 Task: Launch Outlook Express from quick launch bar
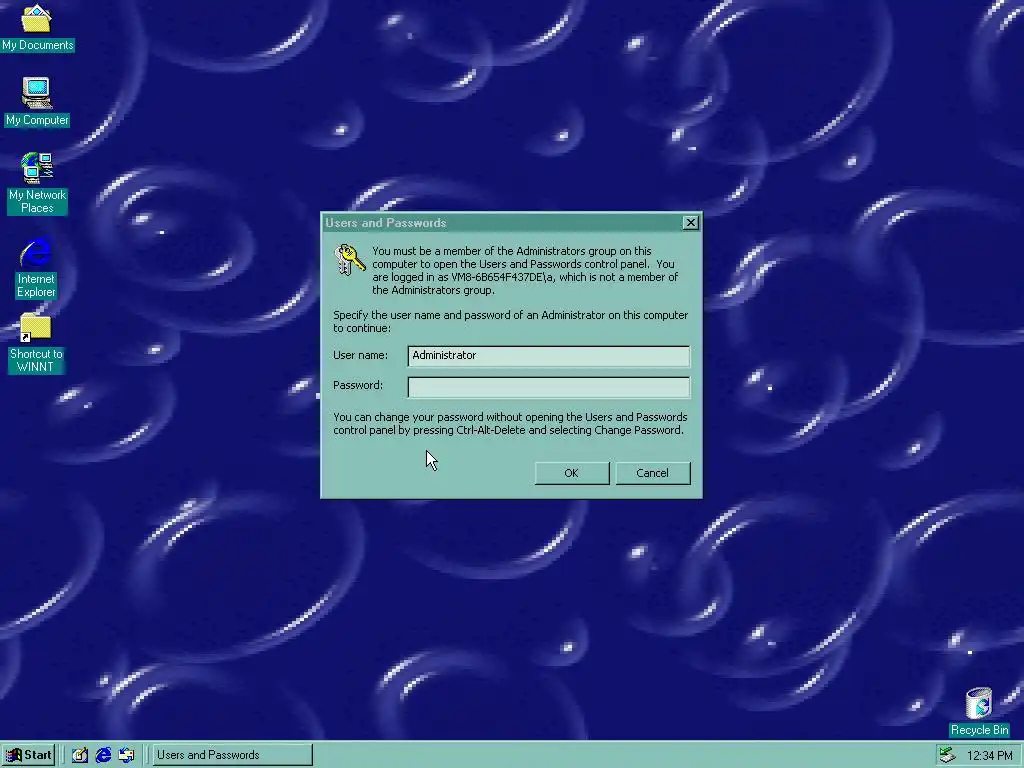[126, 755]
